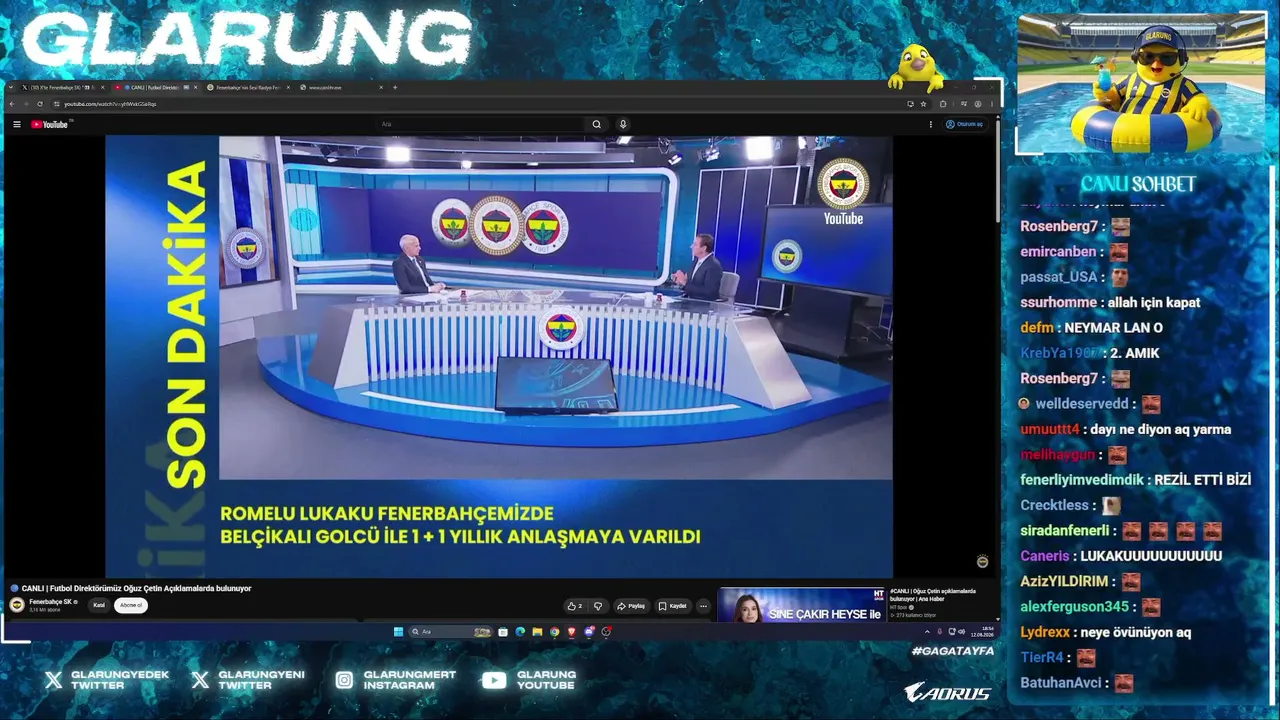
Task: Open the fourth browser tab with globe icon
Action: tap(340, 87)
